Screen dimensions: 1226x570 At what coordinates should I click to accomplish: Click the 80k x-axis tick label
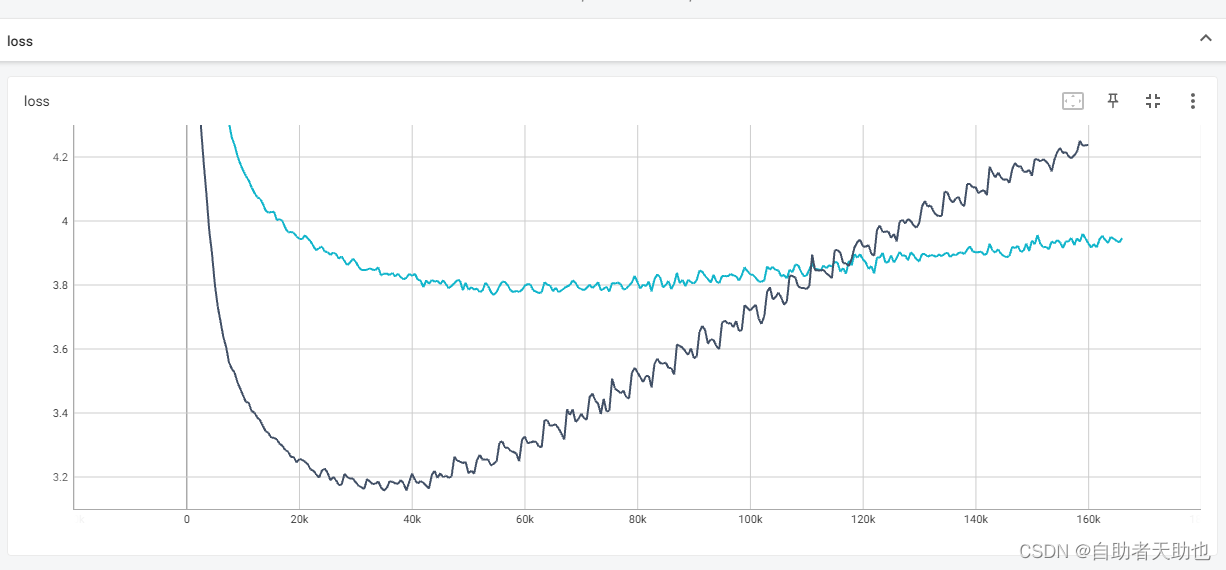[x=638, y=520]
